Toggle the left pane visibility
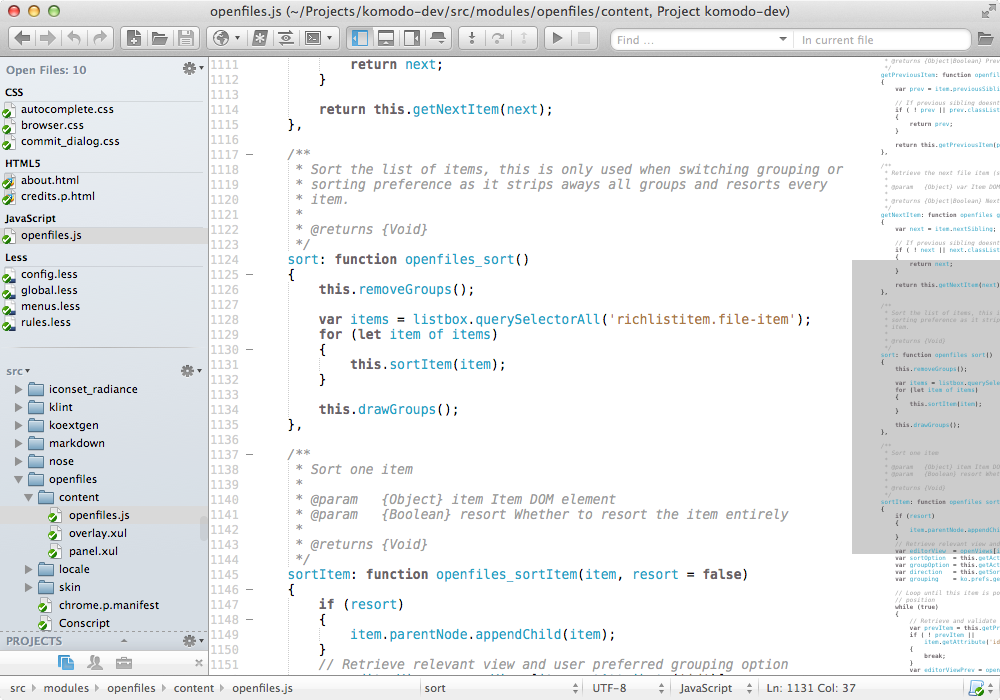This screenshot has height=700, width=1000. pyautogui.click(x=360, y=39)
